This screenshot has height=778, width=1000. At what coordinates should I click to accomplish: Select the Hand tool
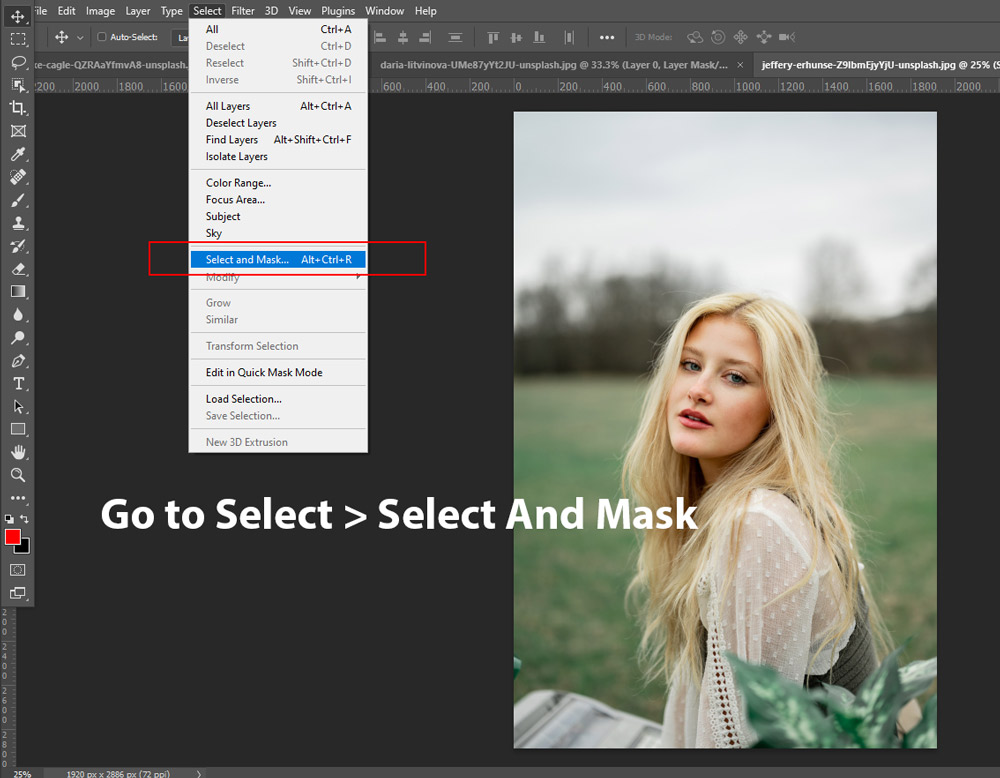17,452
